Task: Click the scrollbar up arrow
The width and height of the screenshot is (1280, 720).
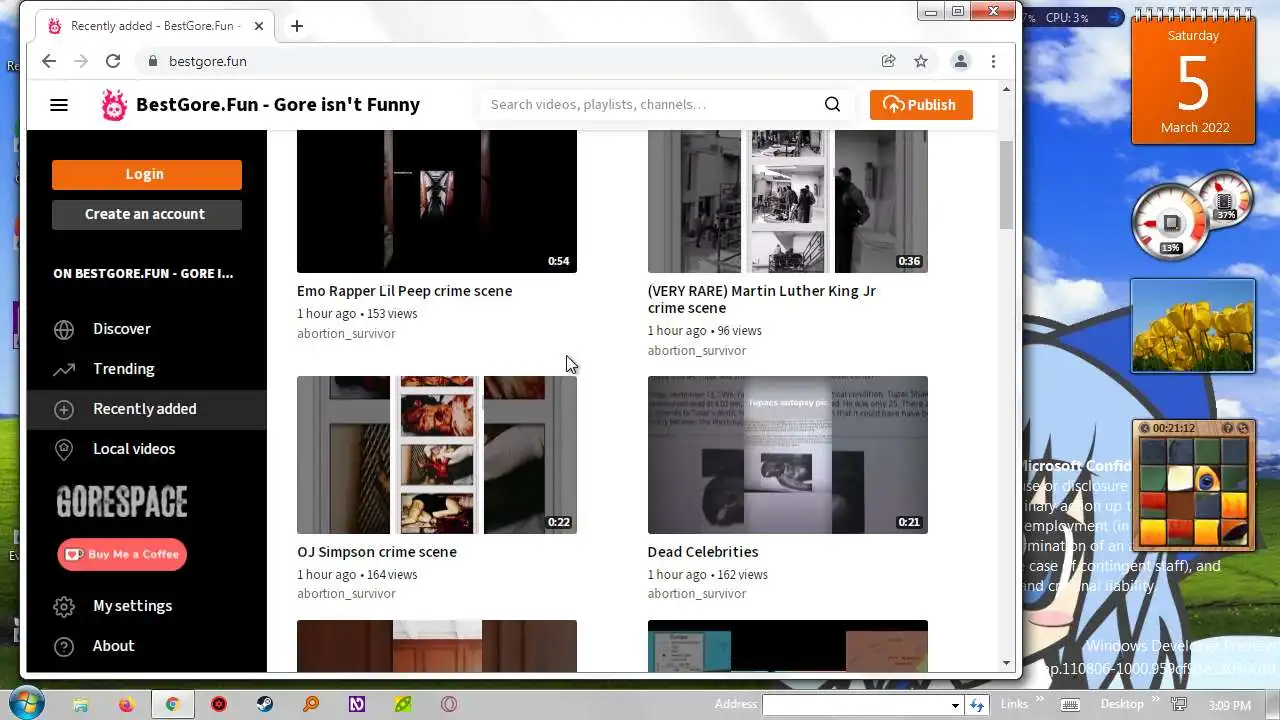Action: tap(1006, 89)
